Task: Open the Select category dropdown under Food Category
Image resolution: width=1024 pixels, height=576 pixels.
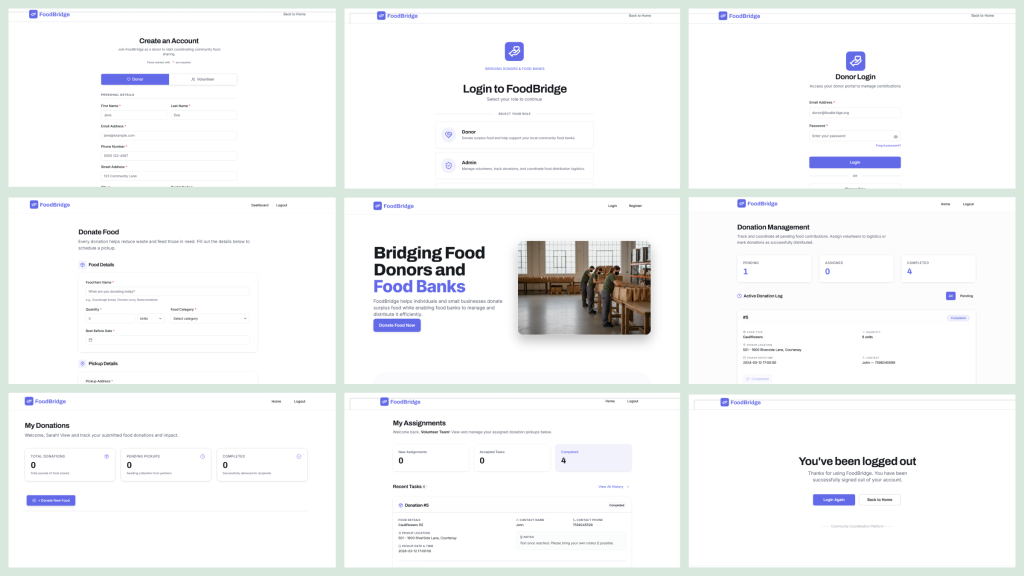Action: click(x=210, y=319)
